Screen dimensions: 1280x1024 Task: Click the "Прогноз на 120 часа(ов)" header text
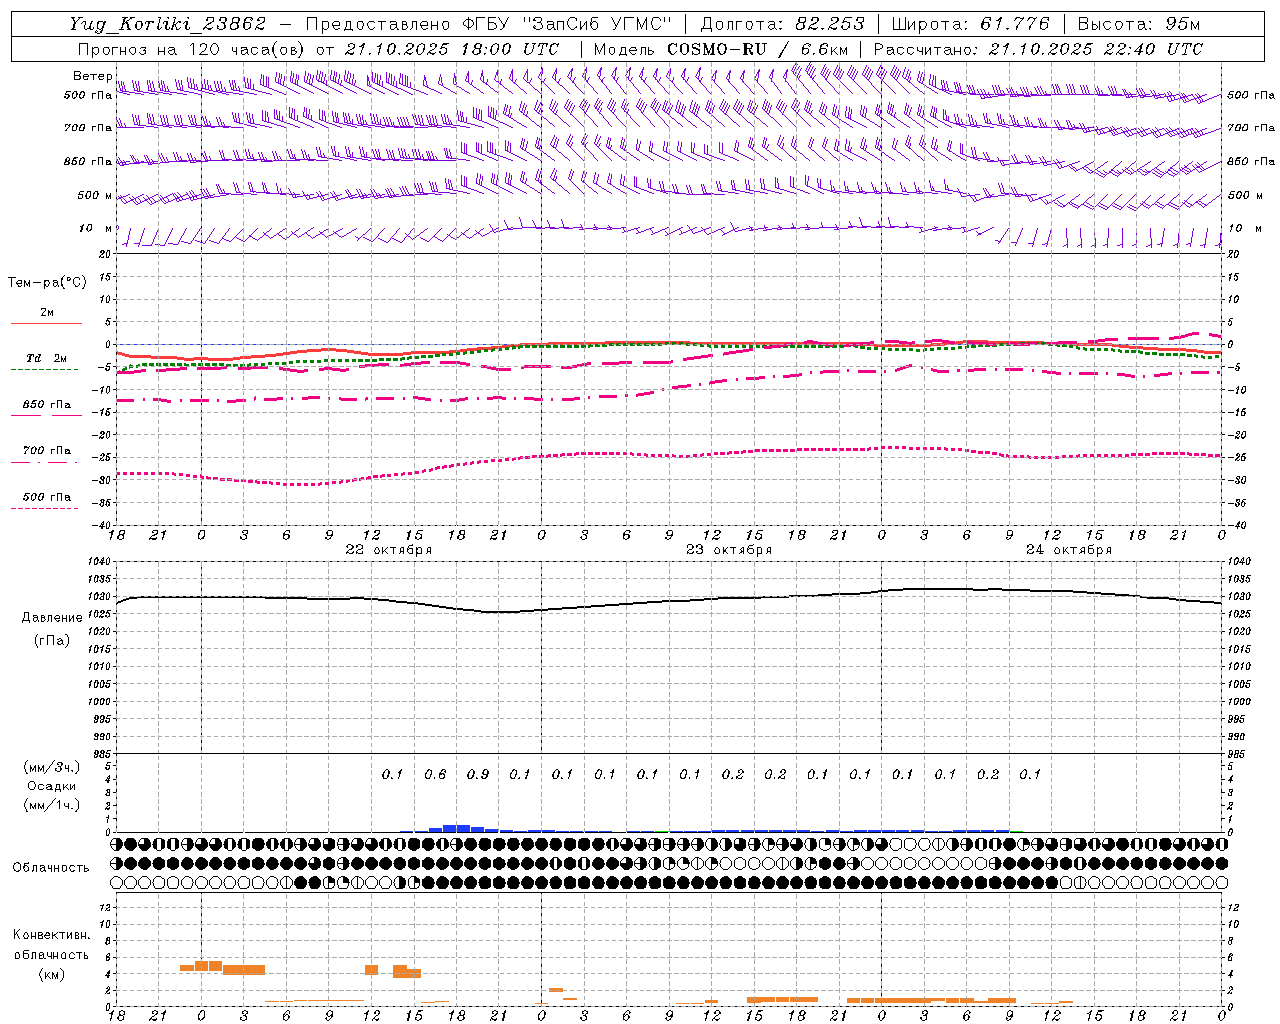pos(191,49)
